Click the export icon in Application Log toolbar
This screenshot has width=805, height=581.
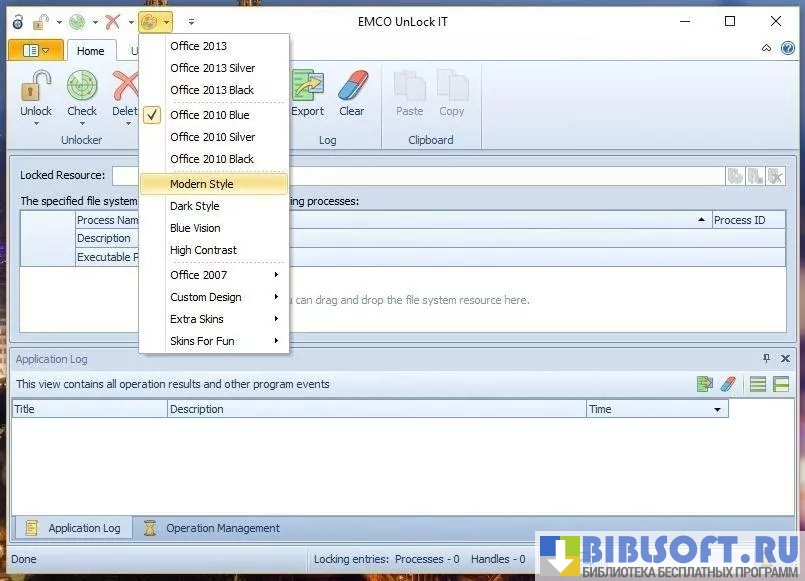705,384
